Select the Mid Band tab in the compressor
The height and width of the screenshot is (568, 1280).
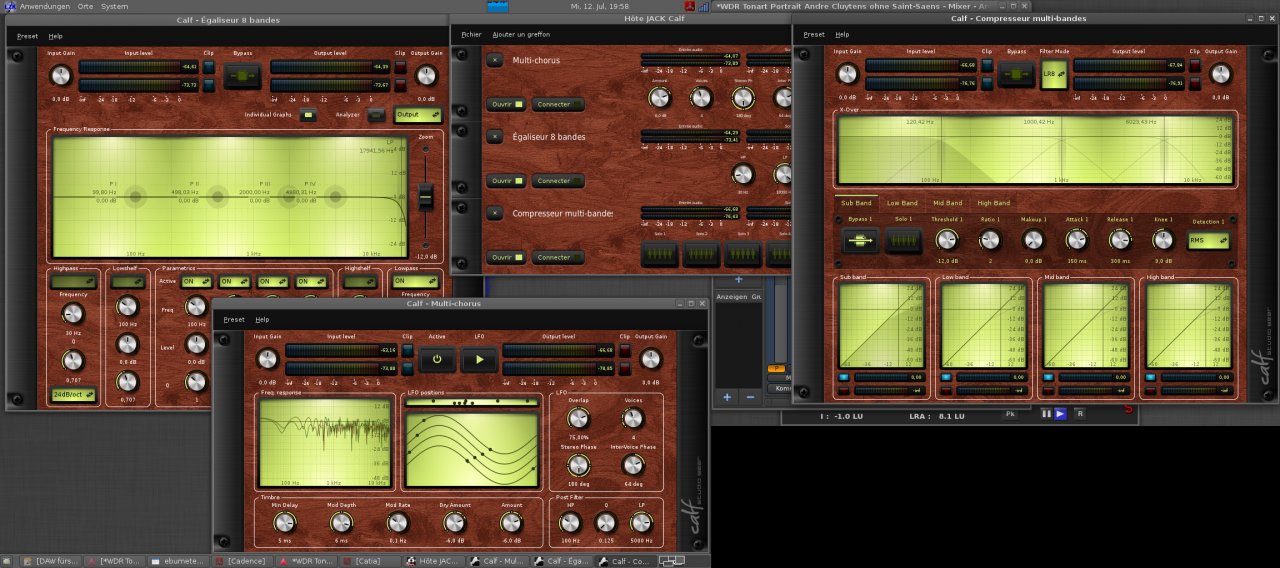point(947,203)
